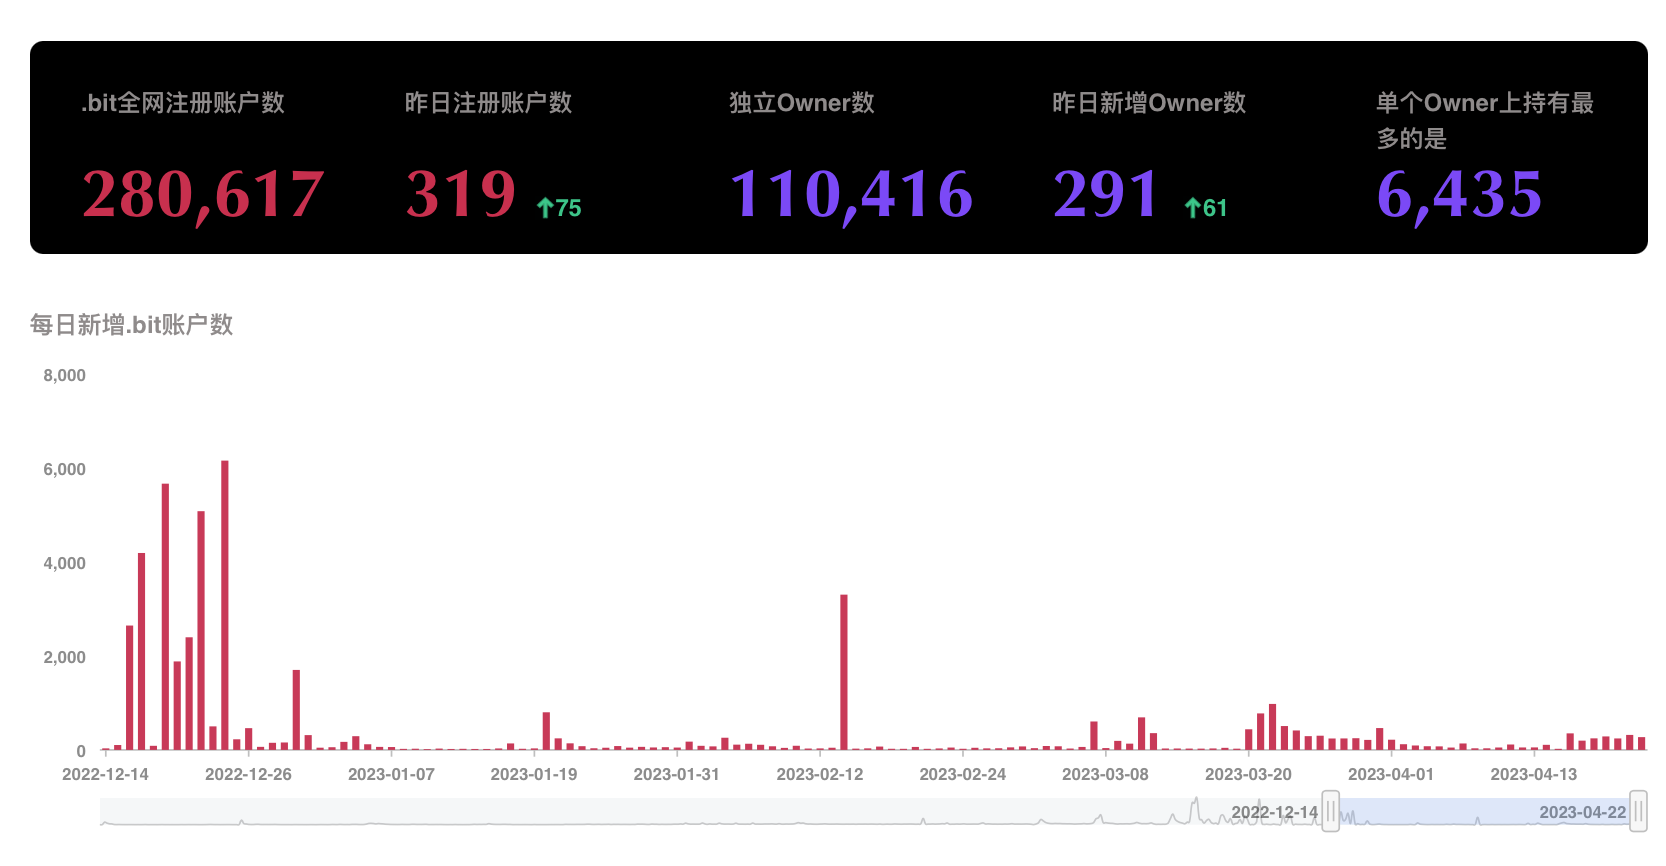Click the .bit全网注册账户数 label
1666x866 pixels.
pos(183,103)
